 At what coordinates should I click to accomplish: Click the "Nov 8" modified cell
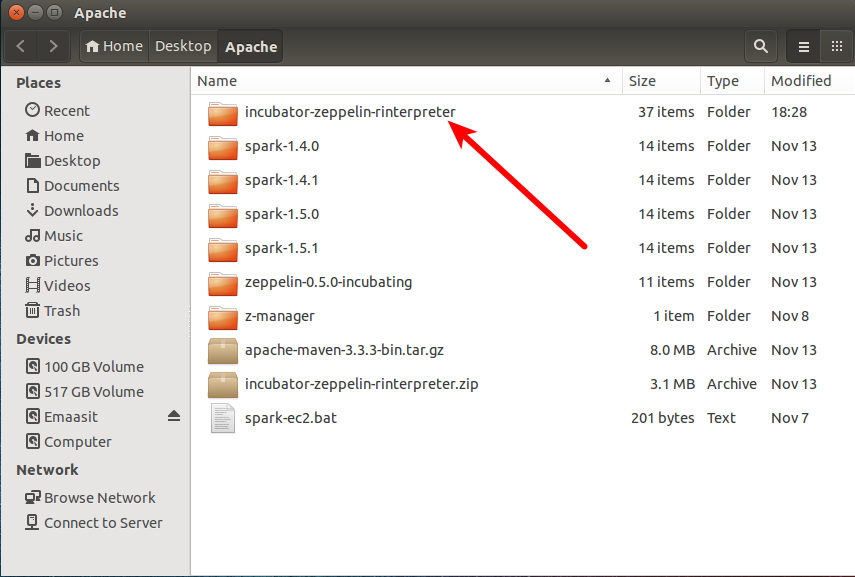coord(790,316)
